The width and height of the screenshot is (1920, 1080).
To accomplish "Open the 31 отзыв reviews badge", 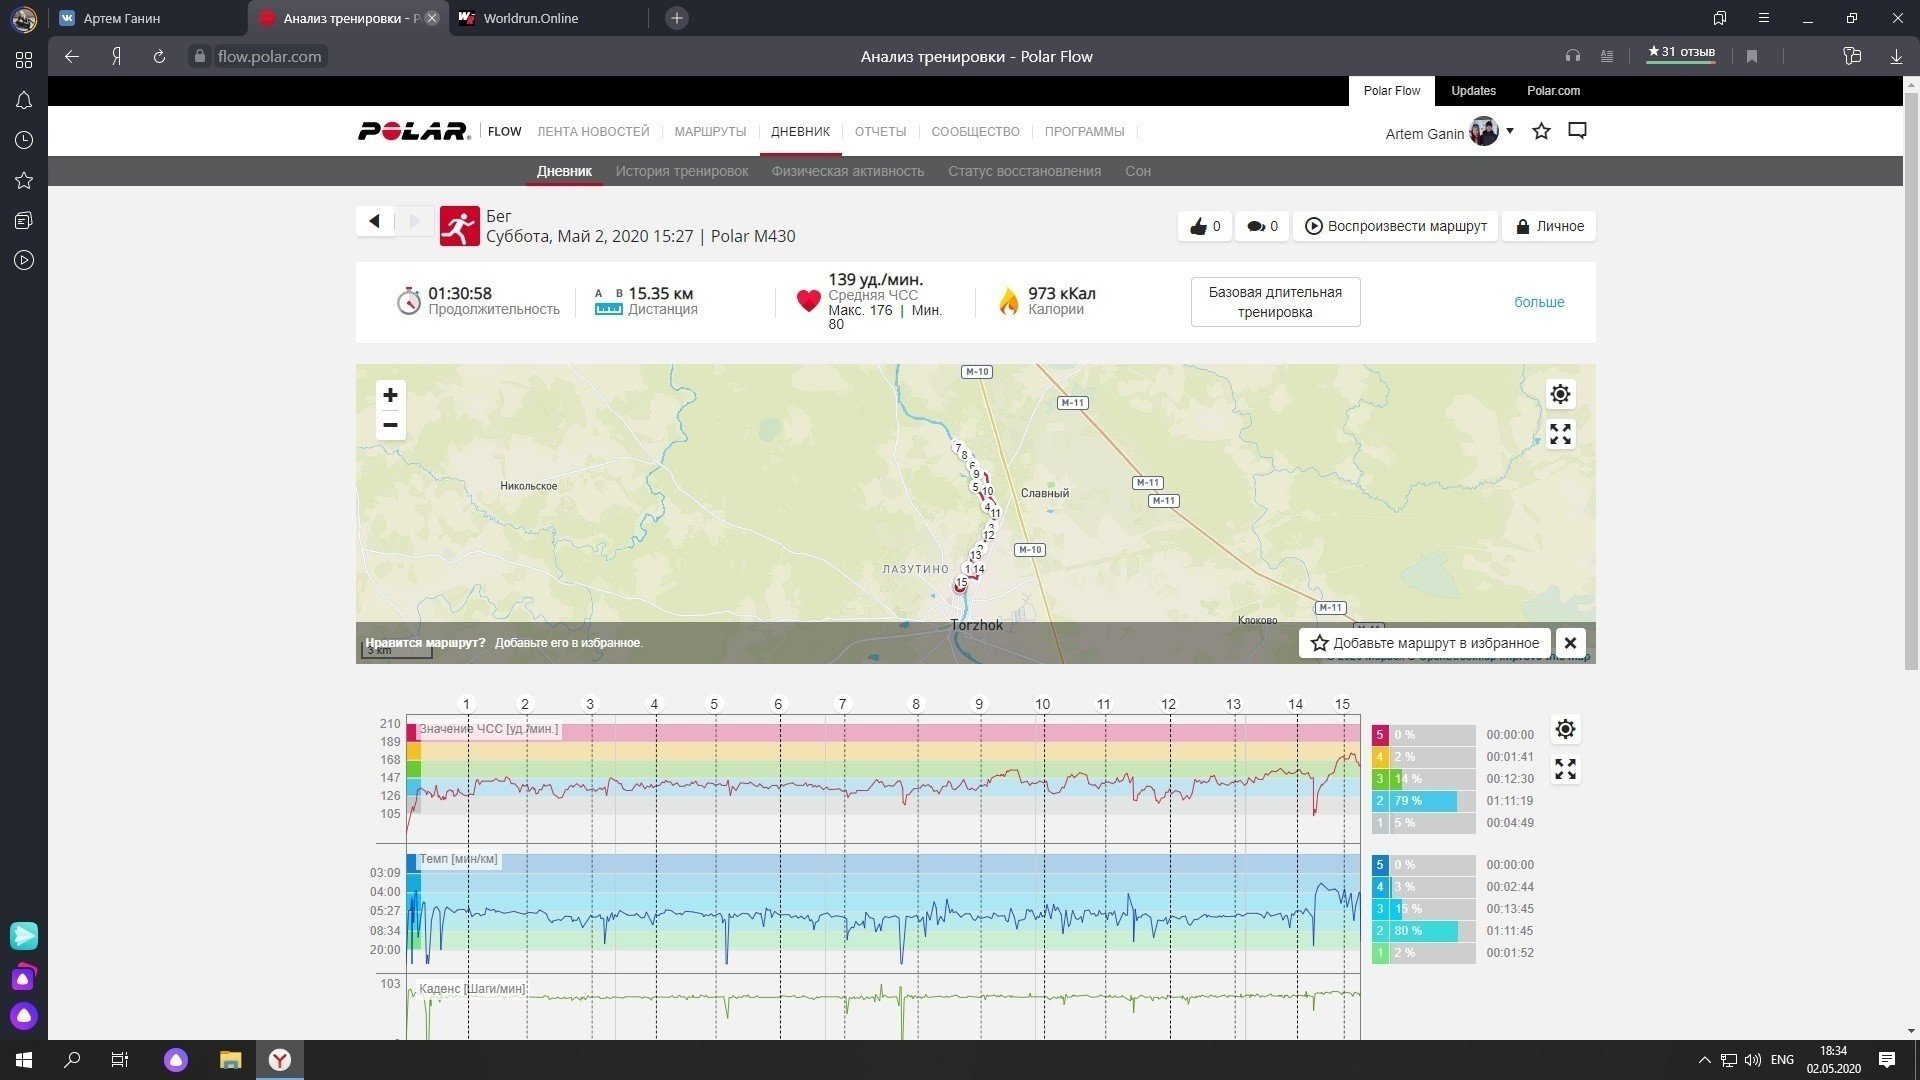I will [x=1681, y=54].
